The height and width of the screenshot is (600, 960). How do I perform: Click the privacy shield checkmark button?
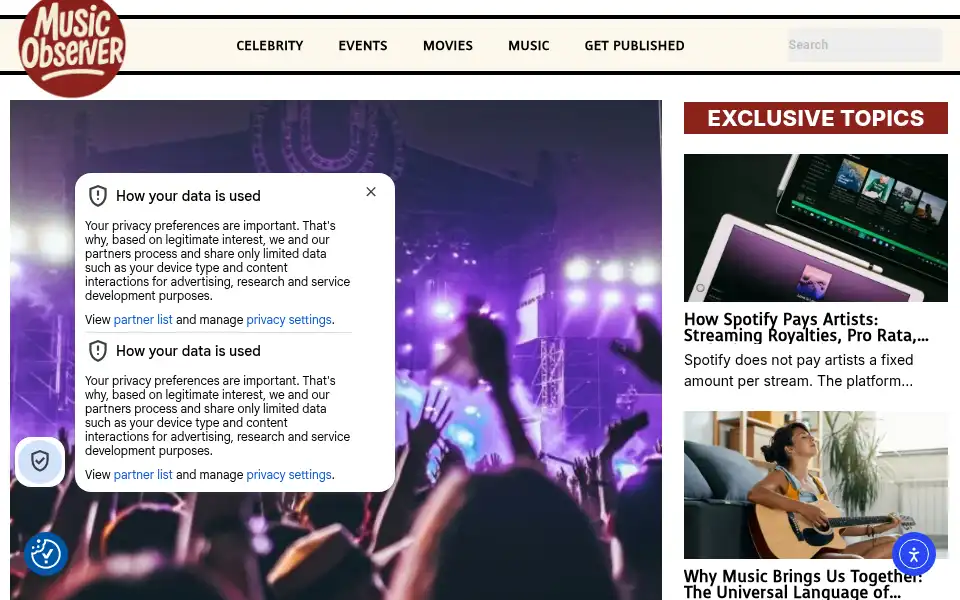pos(40,461)
